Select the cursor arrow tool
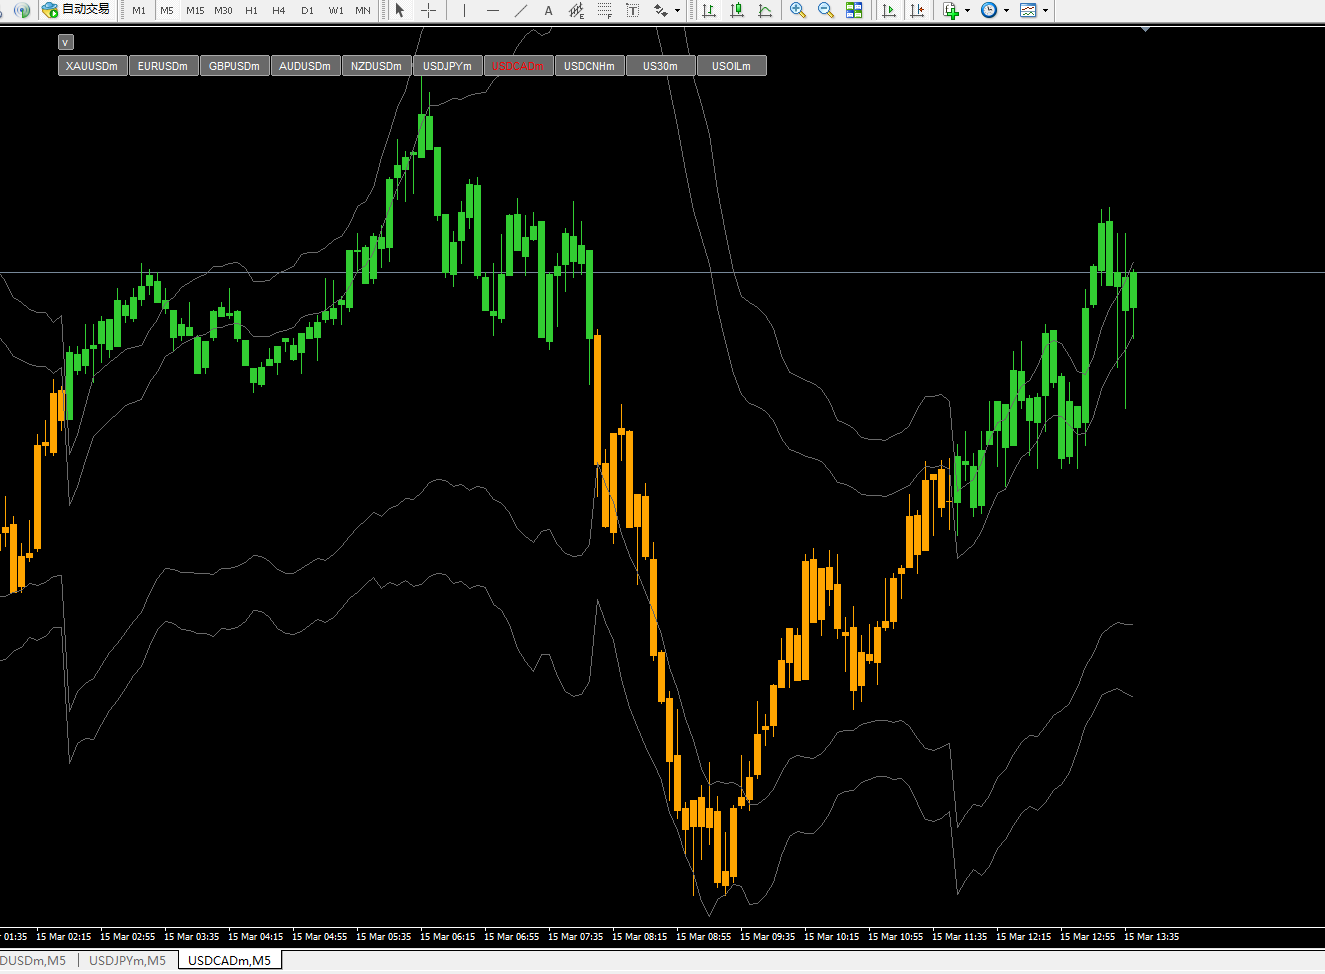 pyautogui.click(x=400, y=10)
